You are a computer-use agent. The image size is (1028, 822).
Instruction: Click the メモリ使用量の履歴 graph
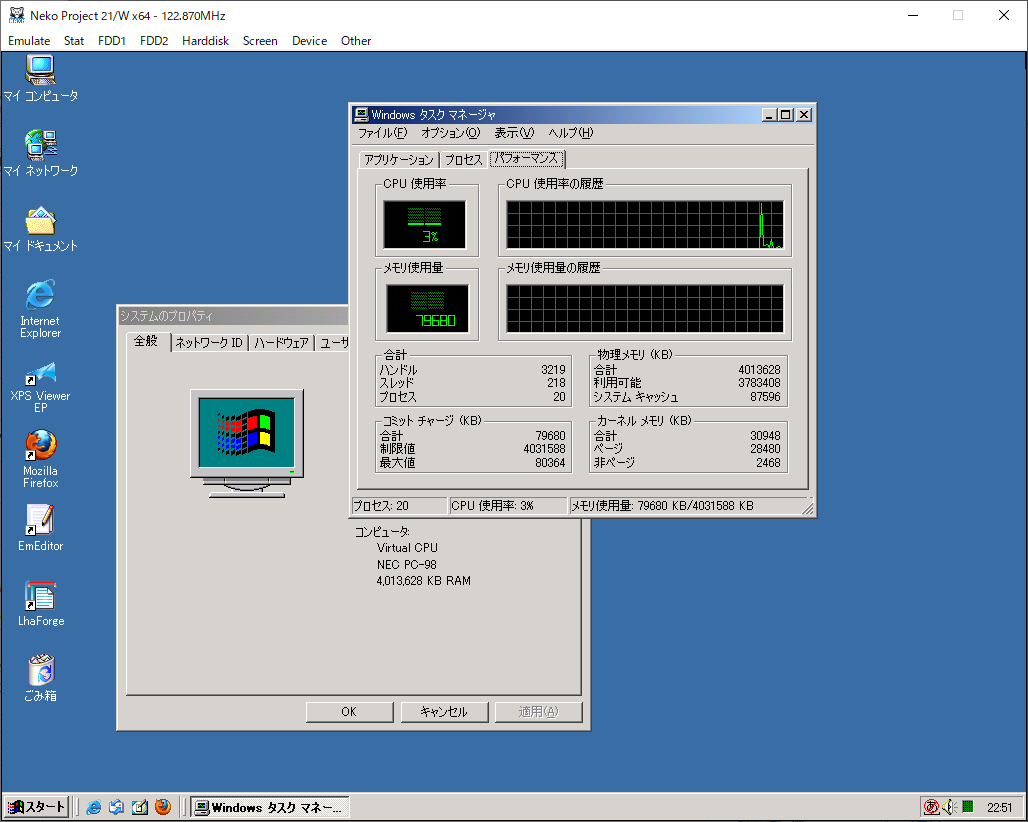pyautogui.click(x=645, y=309)
